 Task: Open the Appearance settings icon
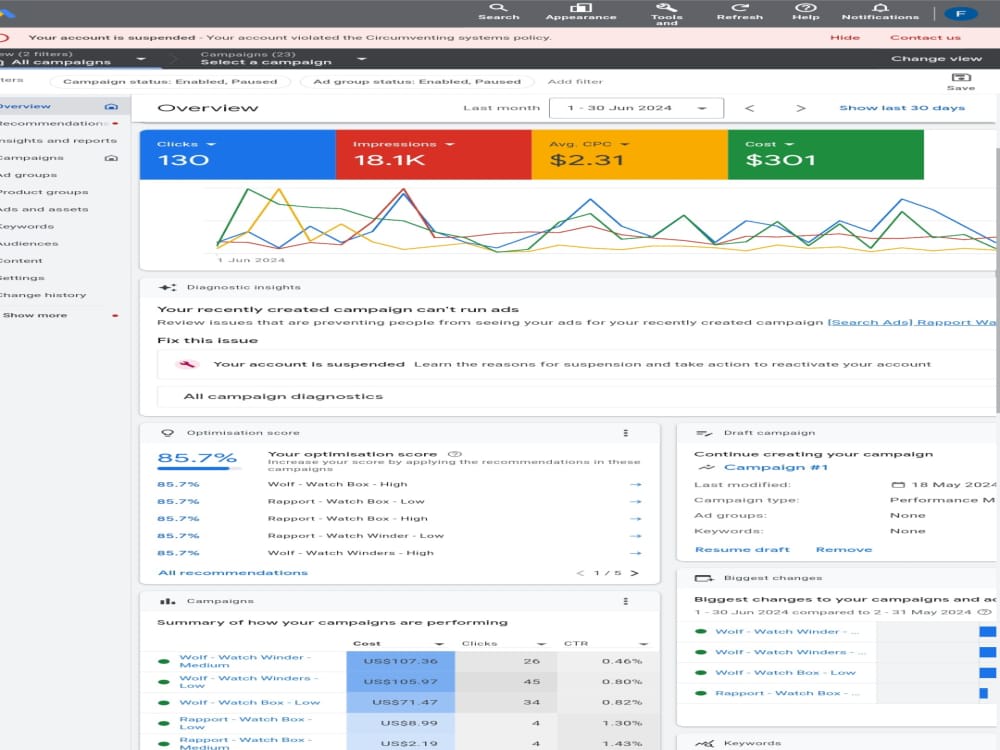tap(580, 11)
